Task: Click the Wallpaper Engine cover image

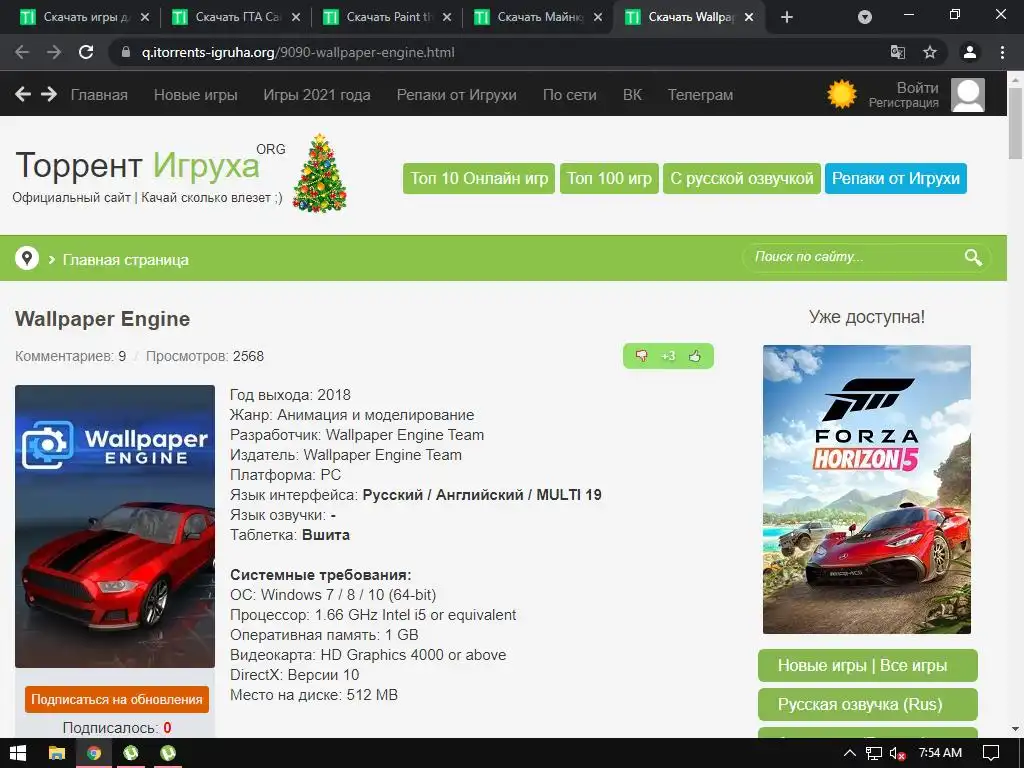Action: (115, 526)
